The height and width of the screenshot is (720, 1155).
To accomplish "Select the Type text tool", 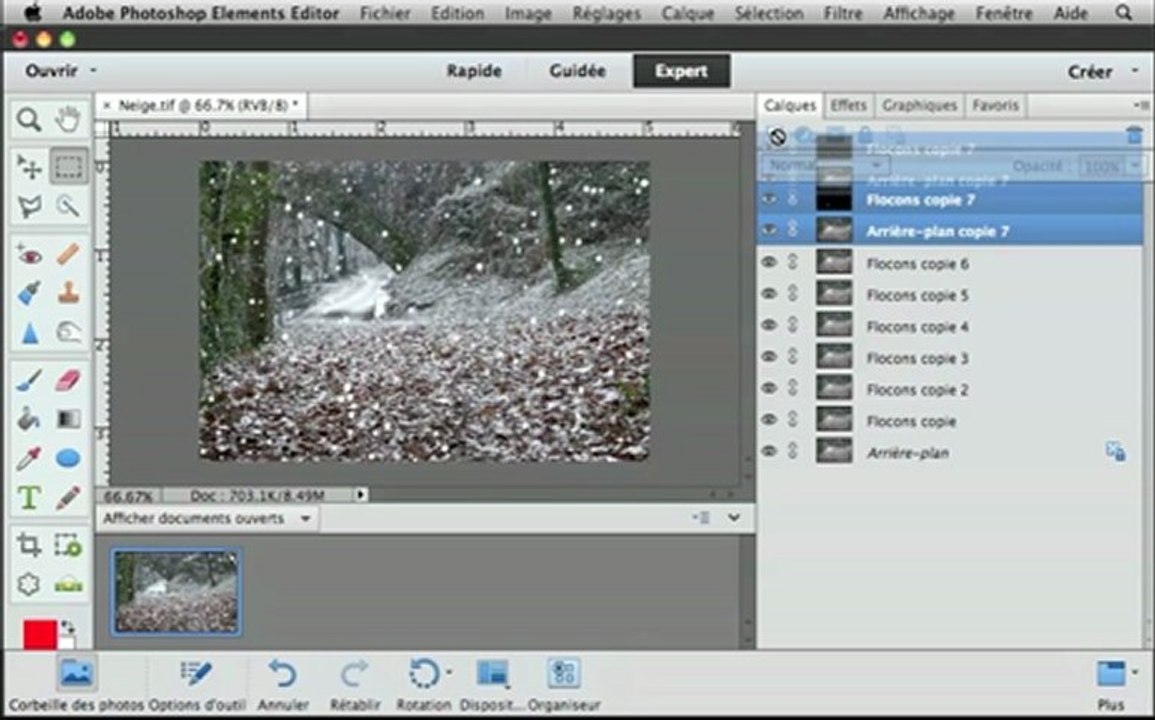I will click(29, 497).
